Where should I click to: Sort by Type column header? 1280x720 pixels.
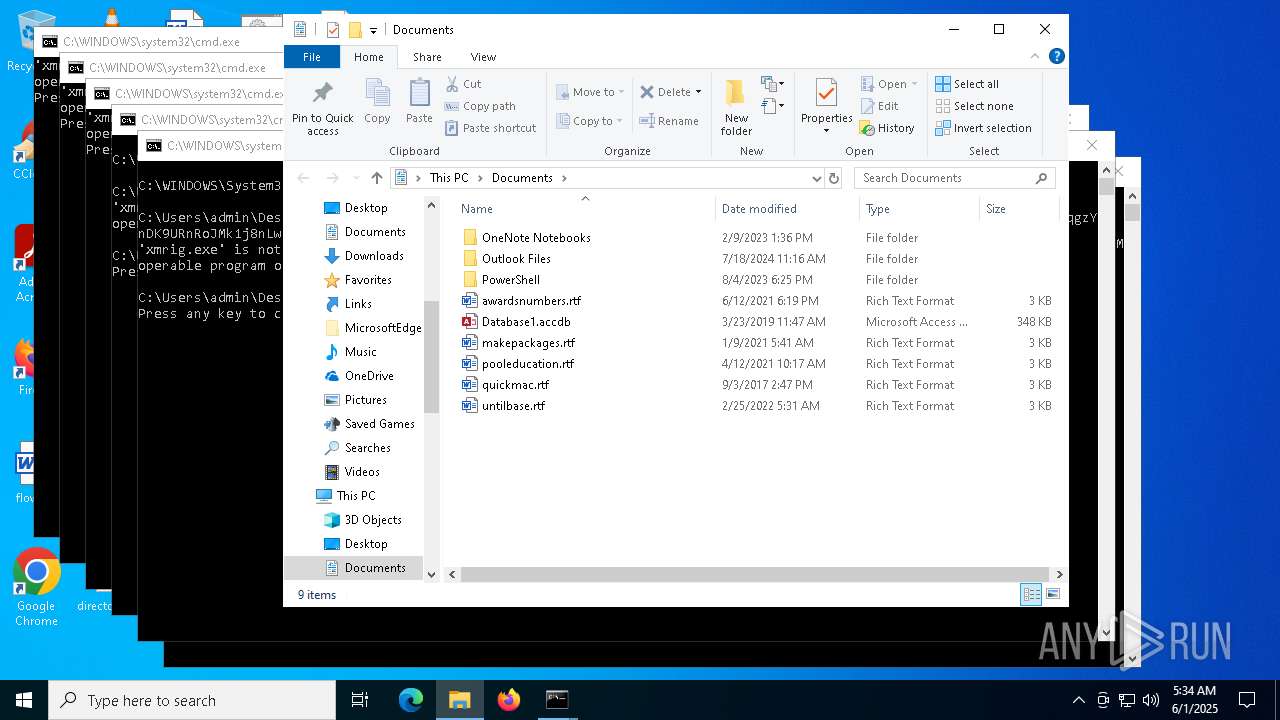pyautogui.click(x=919, y=209)
